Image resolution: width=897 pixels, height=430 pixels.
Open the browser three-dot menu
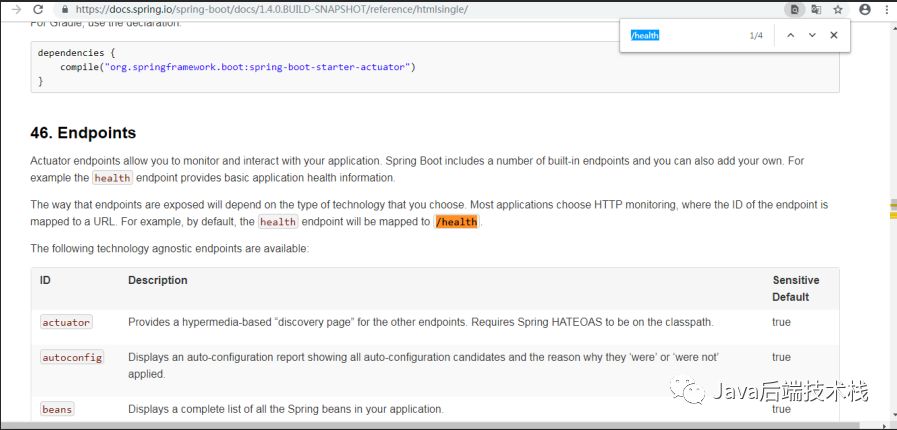[887, 10]
